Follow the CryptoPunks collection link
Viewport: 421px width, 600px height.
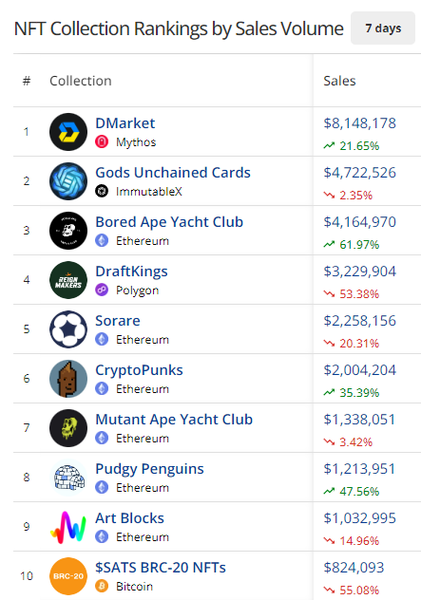click(139, 370)
